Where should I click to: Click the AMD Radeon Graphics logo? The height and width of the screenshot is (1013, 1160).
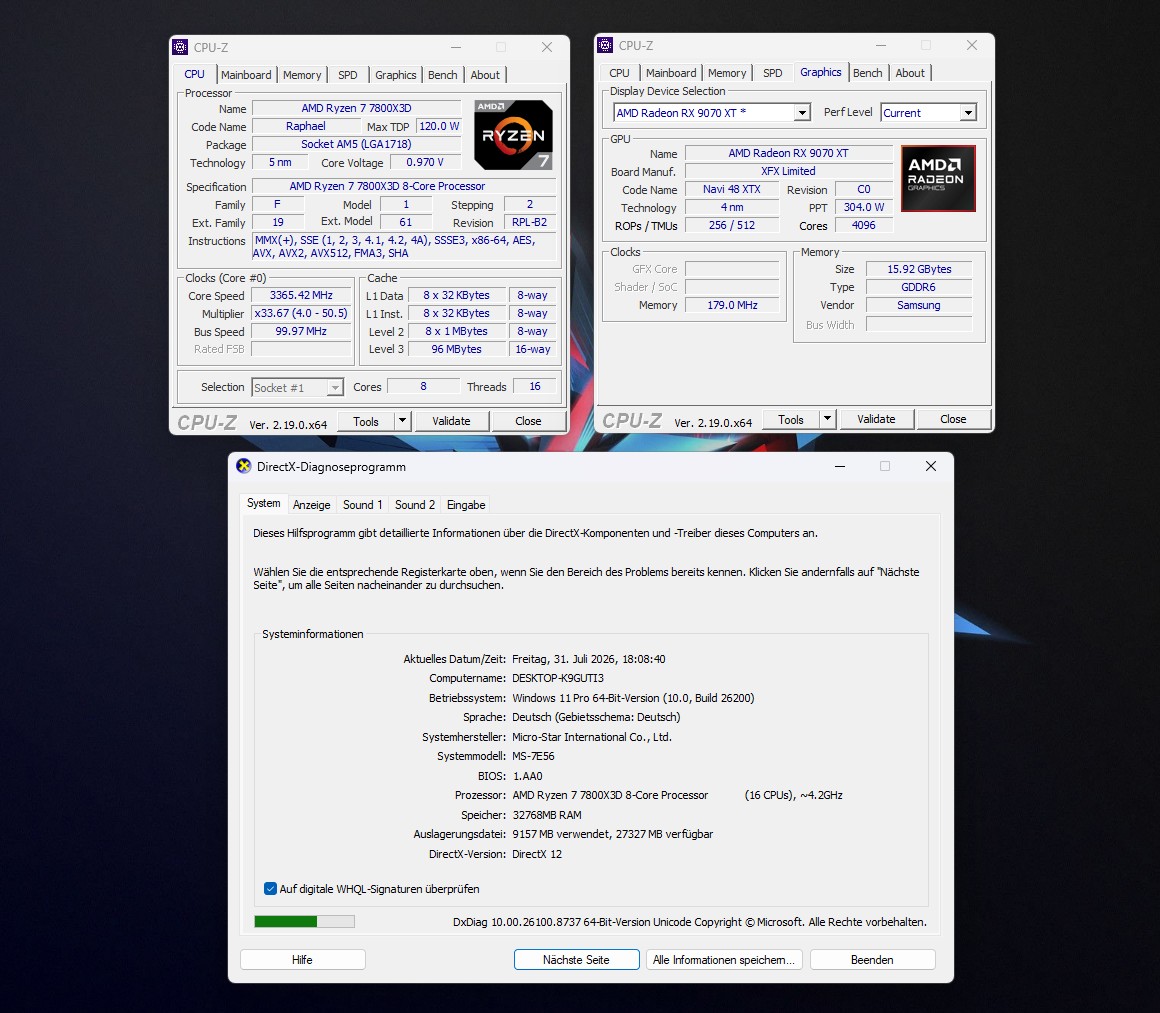[x=938, y=178]
